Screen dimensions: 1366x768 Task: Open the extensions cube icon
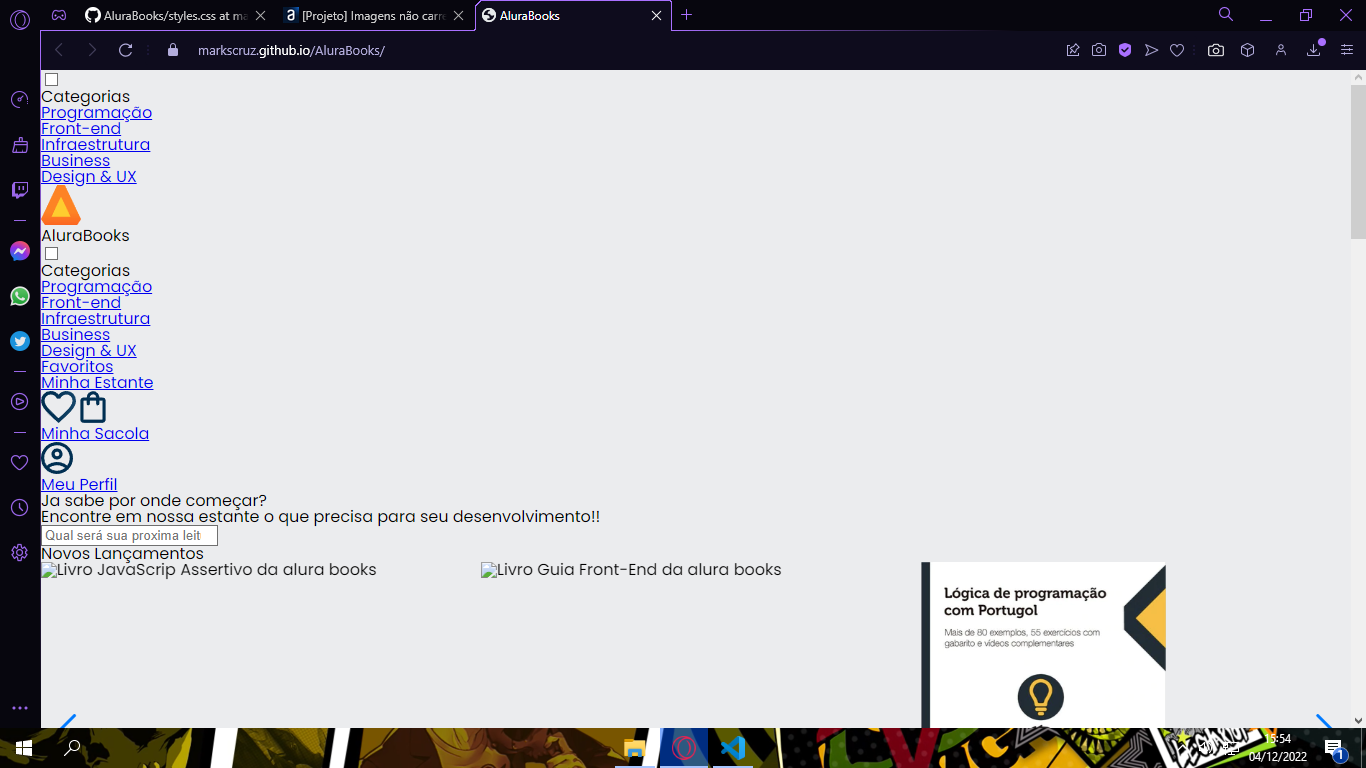(1247, 50)
